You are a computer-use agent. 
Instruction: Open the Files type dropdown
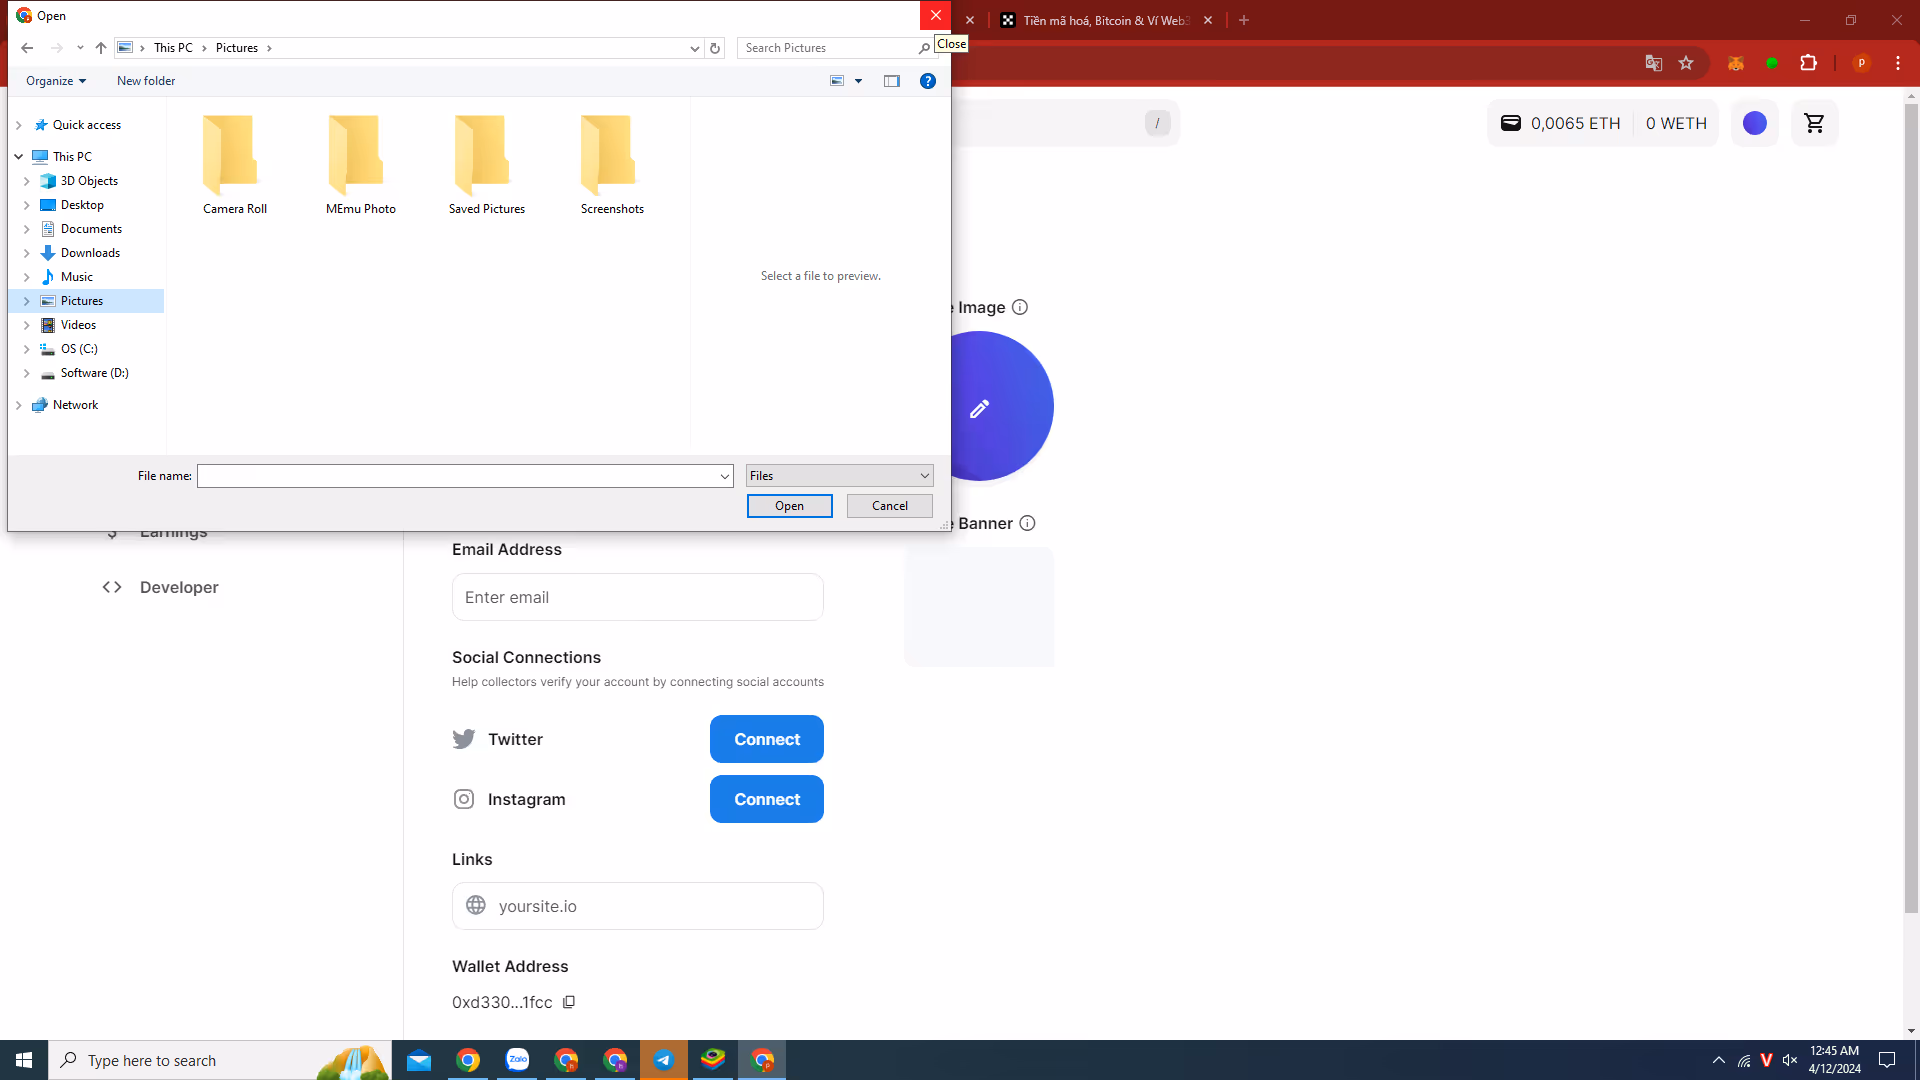point(840,476)
